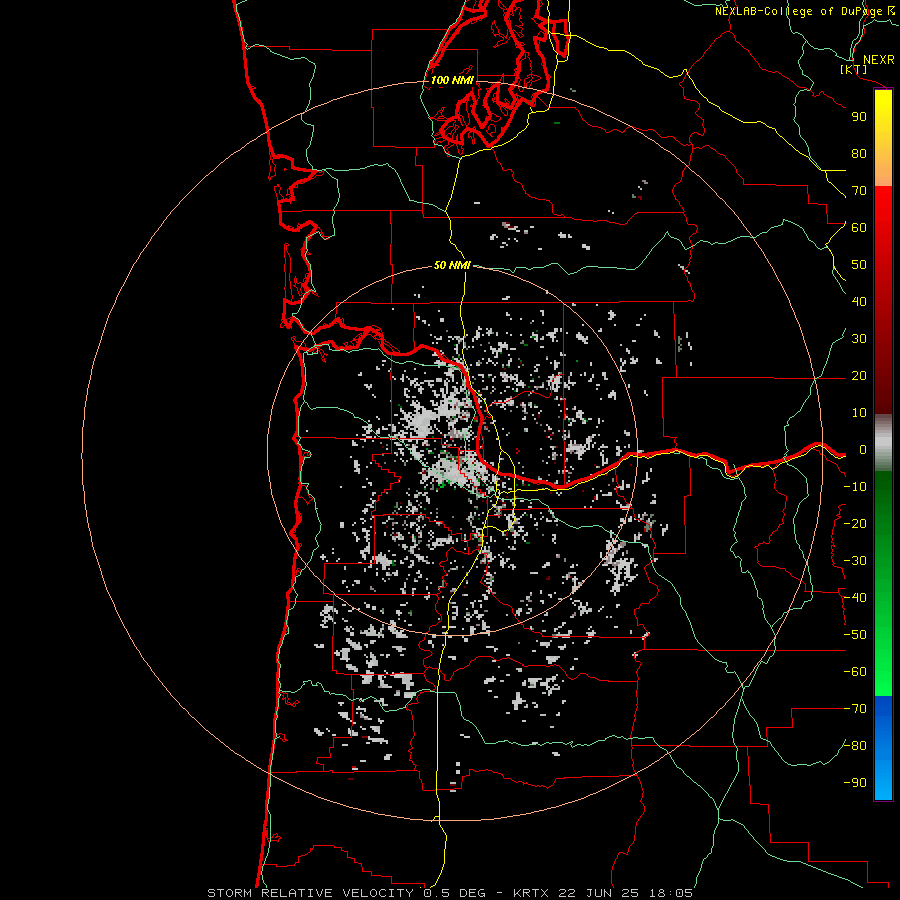Click the 90 value on the velocity scale

pos(859,117)
